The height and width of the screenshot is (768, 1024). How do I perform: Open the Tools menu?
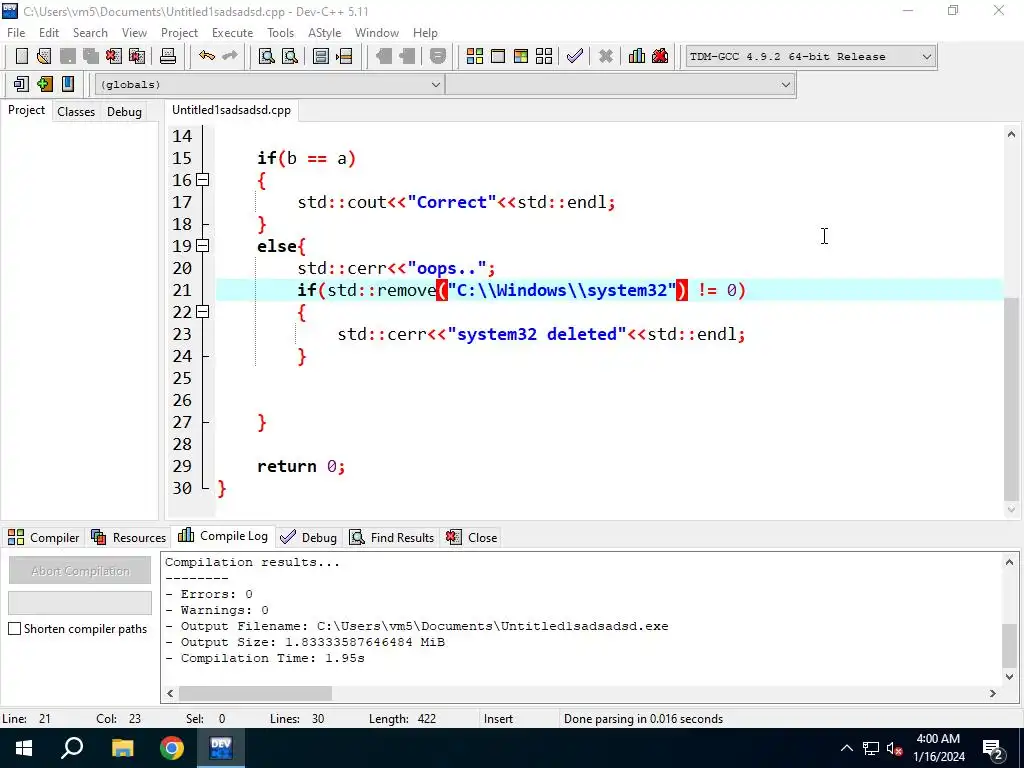coord(280,33)
